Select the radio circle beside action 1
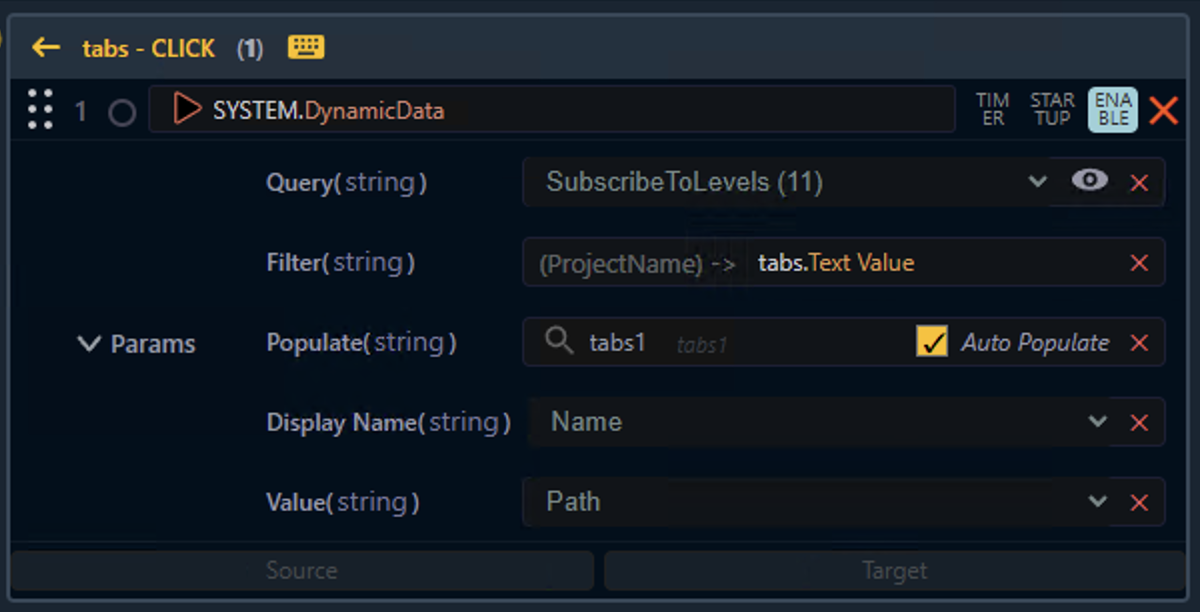The image size is (1200, 612). click(122, 112)
